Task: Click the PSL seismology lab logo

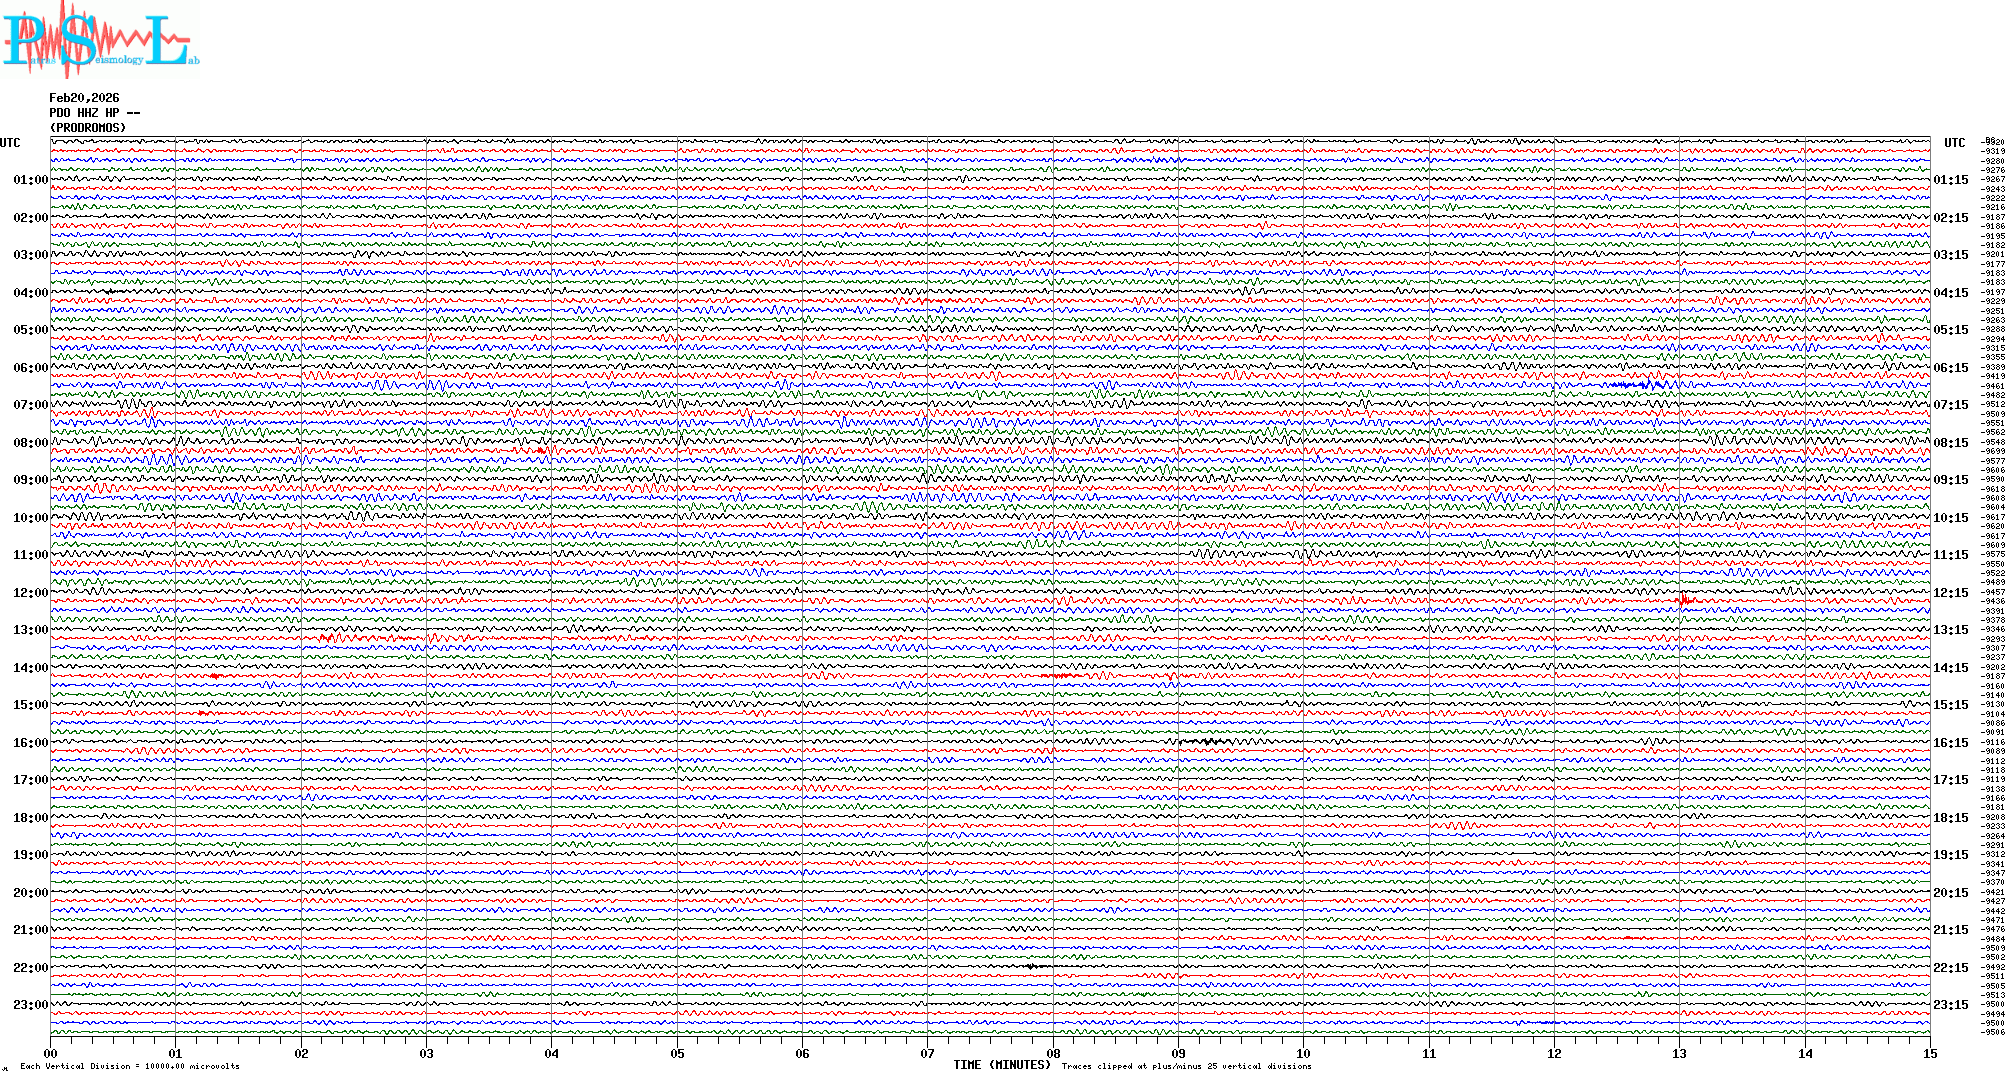Action: click(x=100, y=40)
